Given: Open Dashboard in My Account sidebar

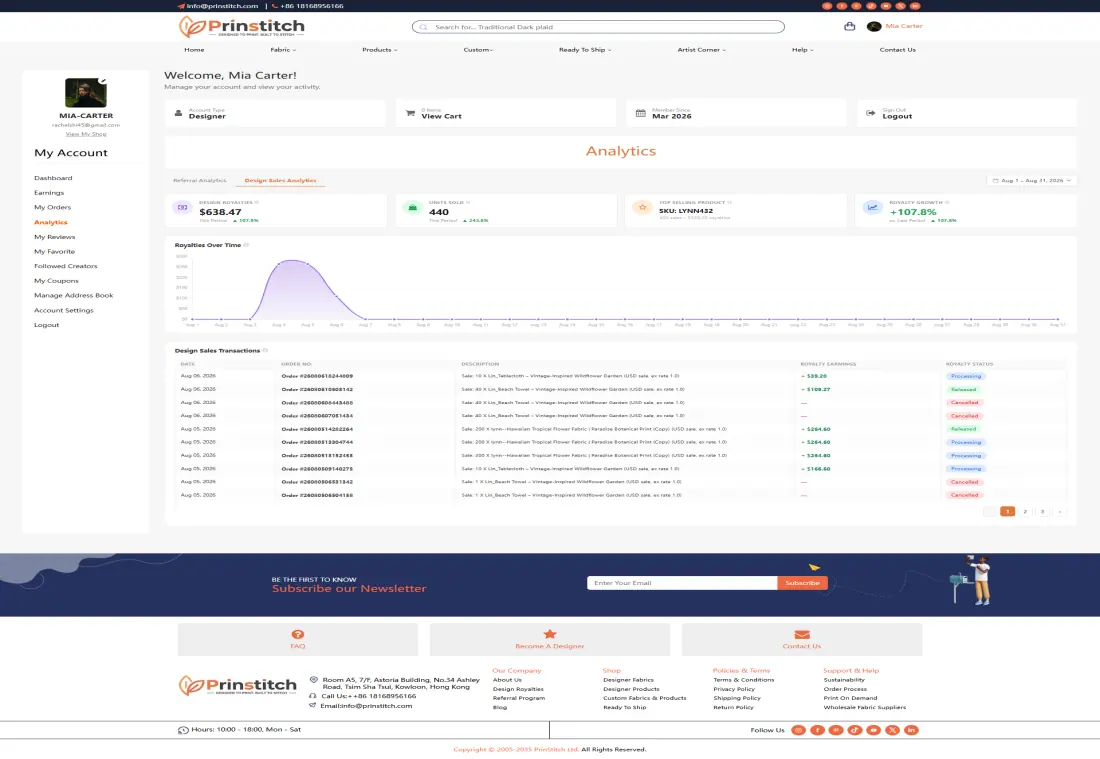Looking at the screenshot, I should pyautogui.click(x=53, y=178).
